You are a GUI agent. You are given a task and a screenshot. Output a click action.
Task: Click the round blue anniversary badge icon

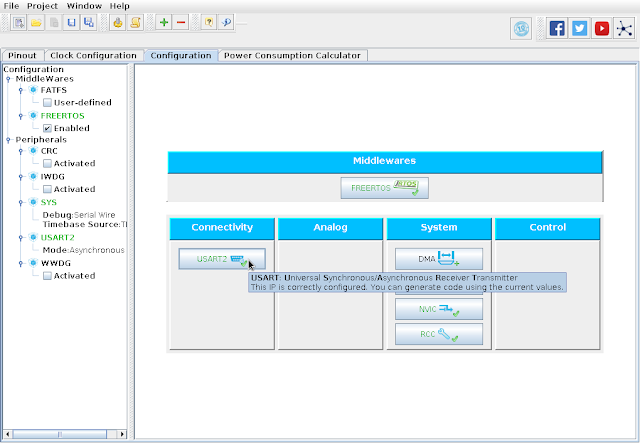coord(521,29)
